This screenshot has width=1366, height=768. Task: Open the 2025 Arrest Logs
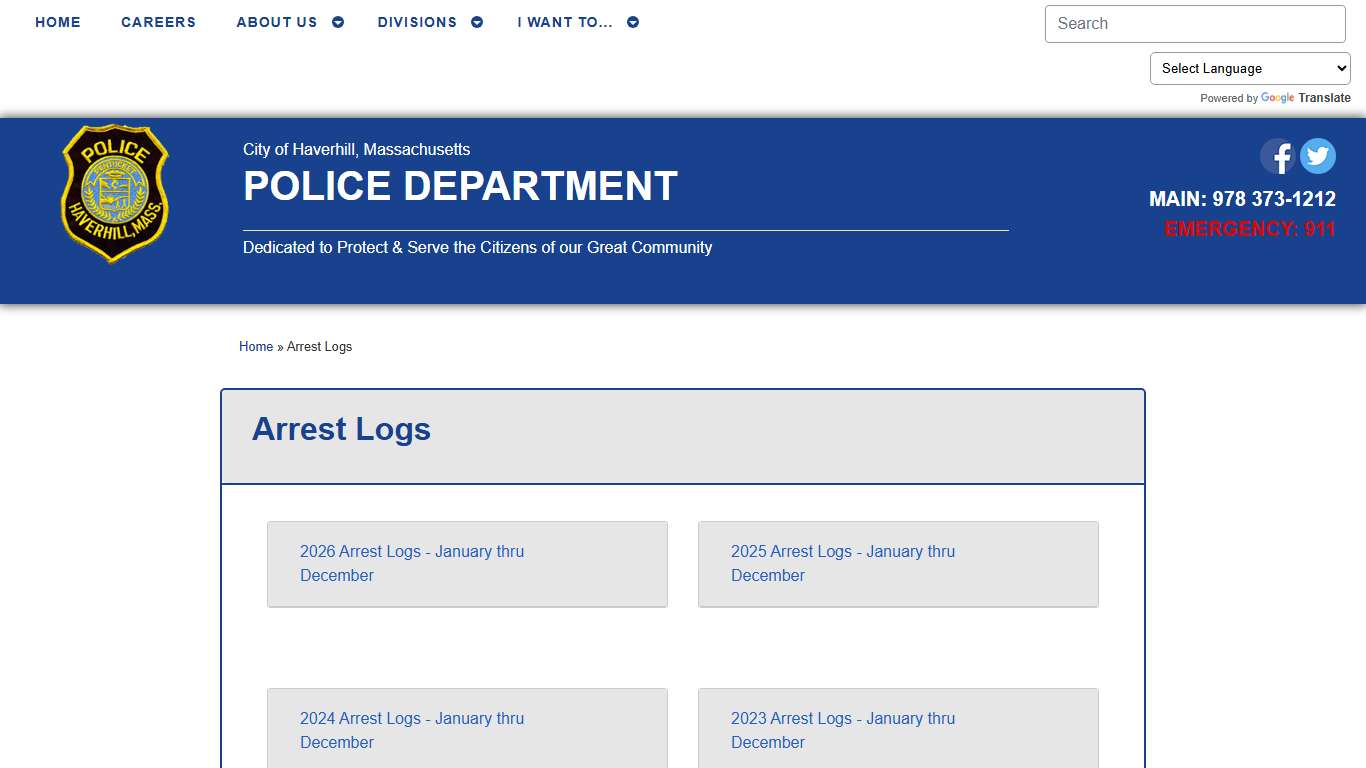(842, 563)
